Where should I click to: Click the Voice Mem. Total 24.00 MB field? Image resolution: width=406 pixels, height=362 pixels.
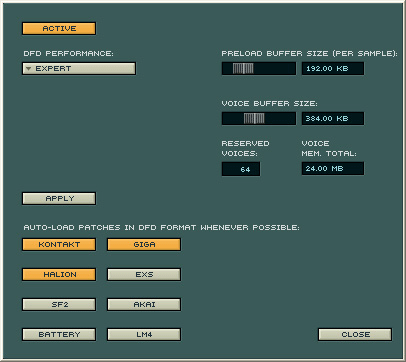[x=333, y=168]
